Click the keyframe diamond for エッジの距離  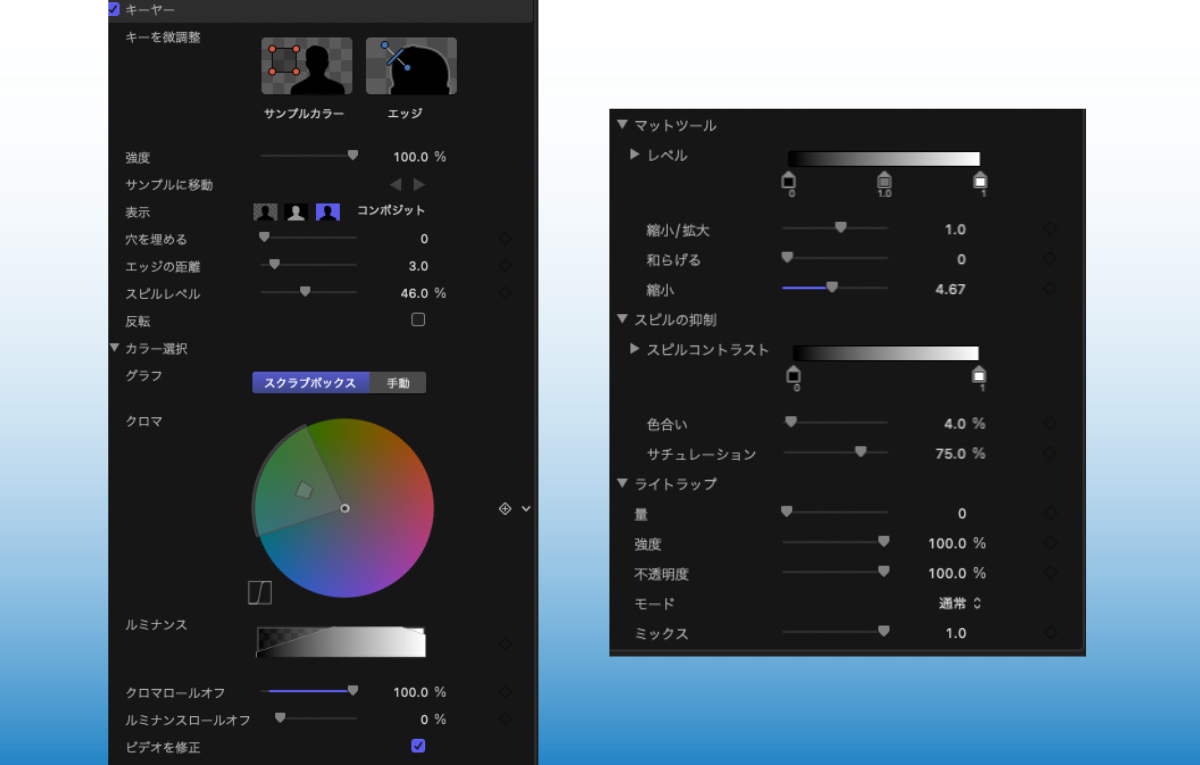tap(505, 266)
